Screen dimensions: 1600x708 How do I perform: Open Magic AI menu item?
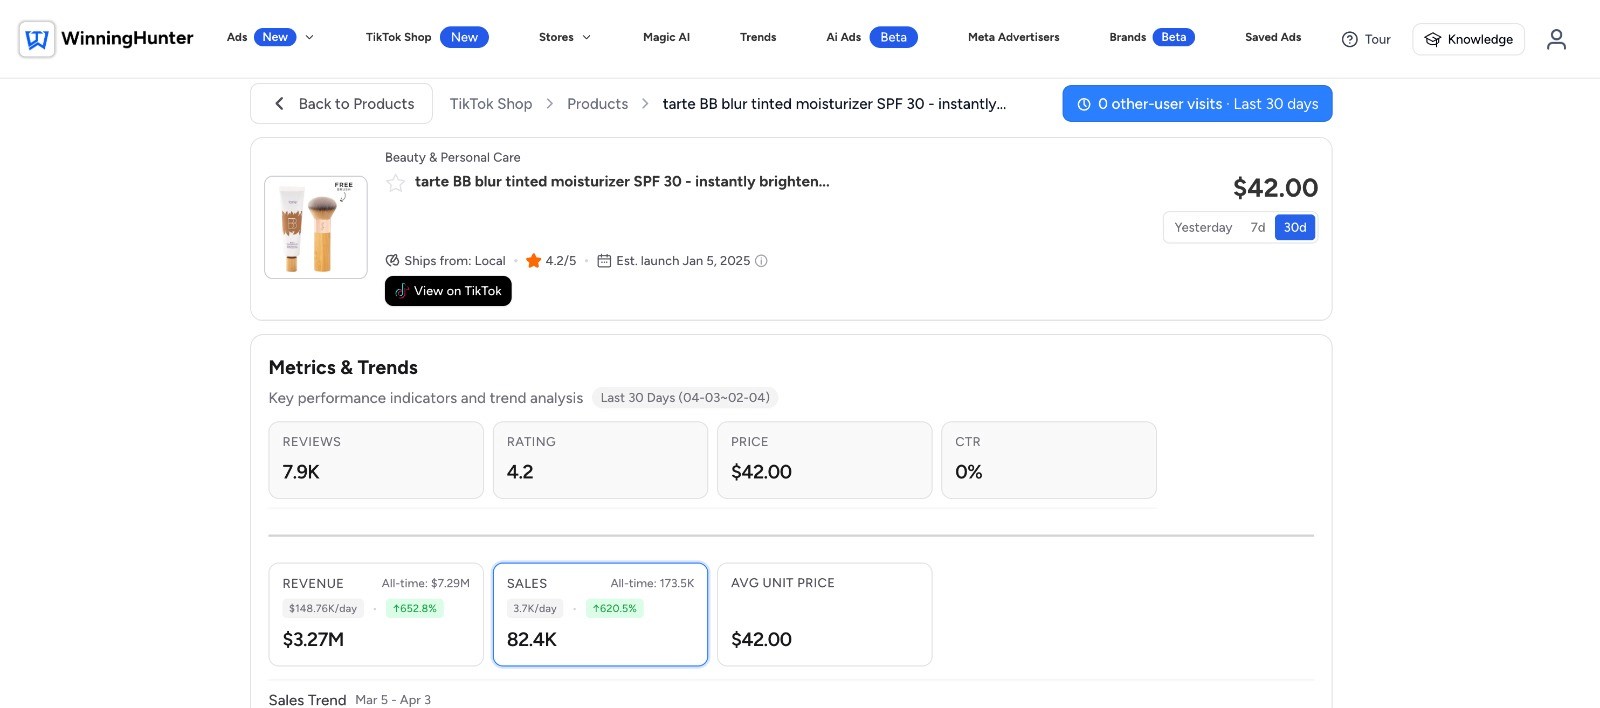click(666, 37)
